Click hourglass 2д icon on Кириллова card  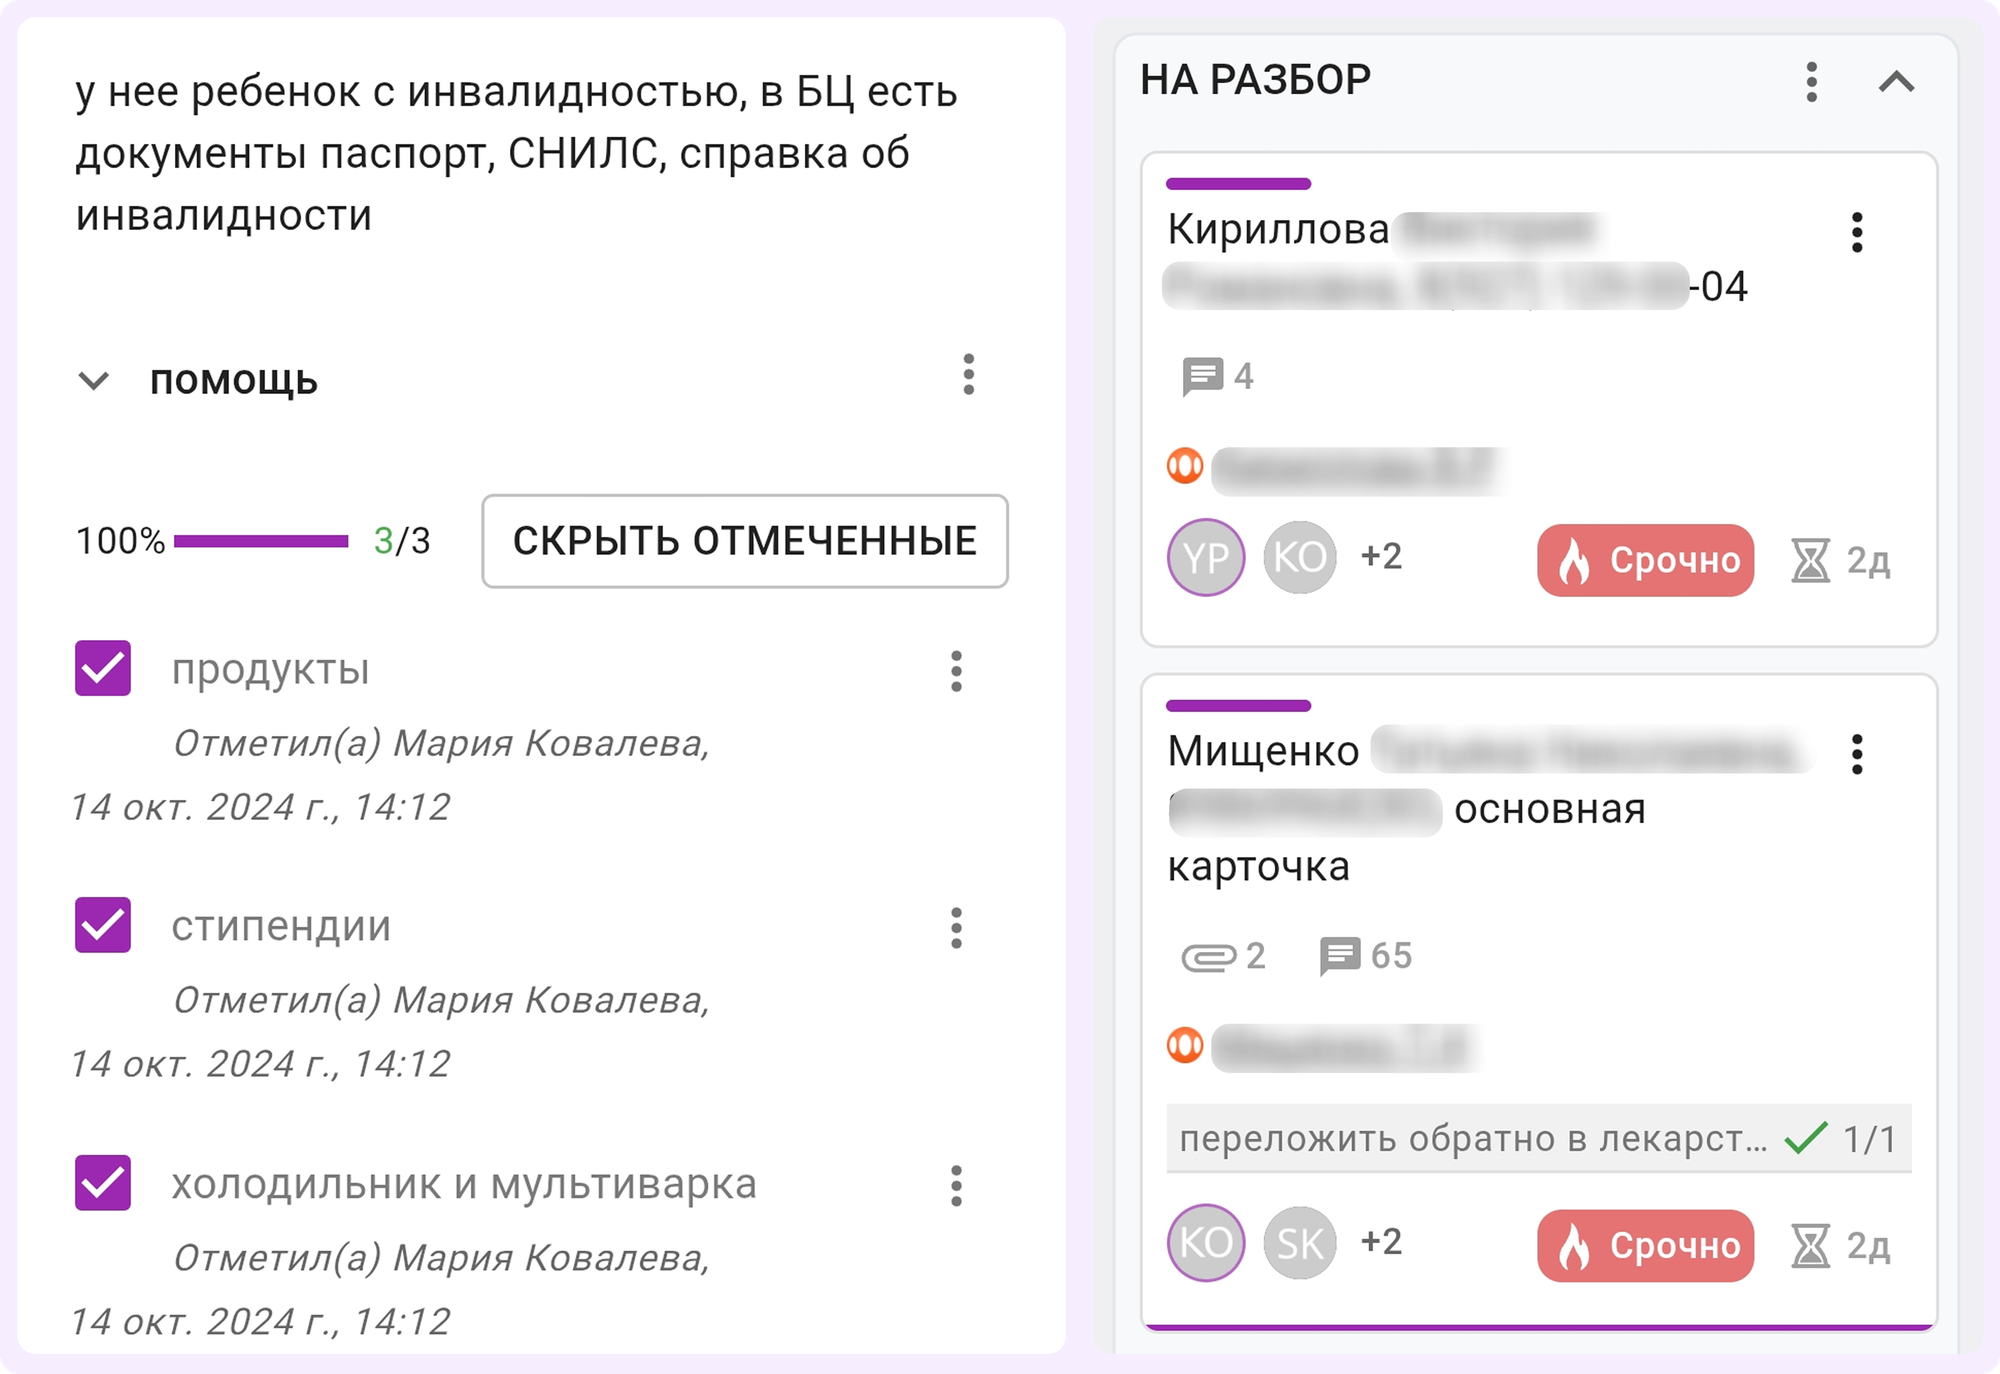[x=1810, y=561]
